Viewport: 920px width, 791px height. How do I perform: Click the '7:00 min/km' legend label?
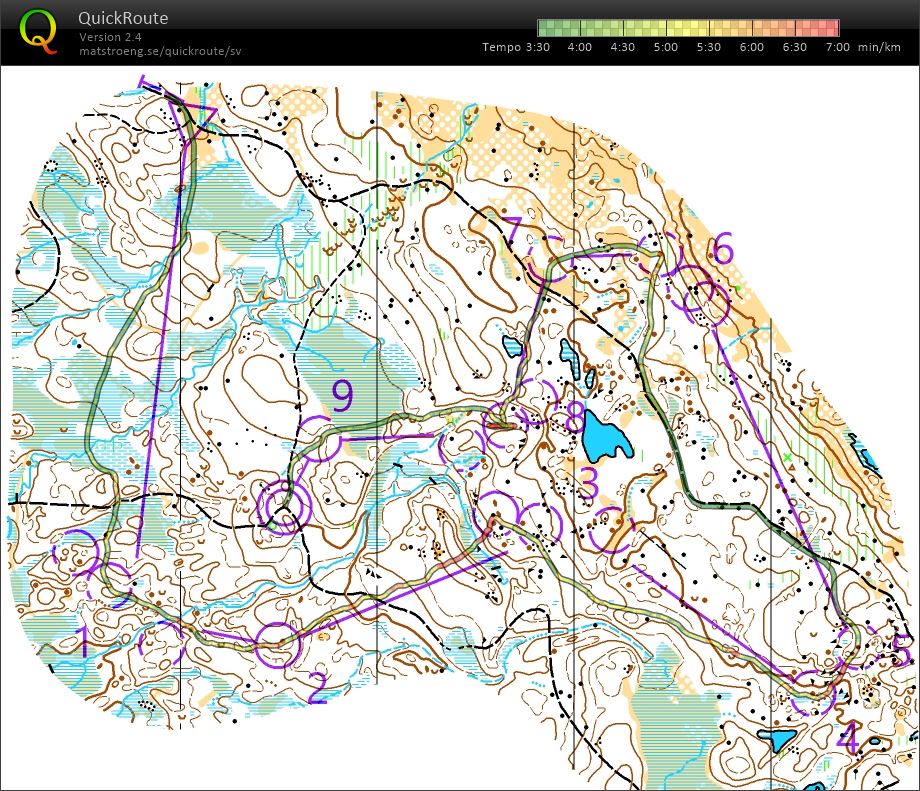click(863, 47)
